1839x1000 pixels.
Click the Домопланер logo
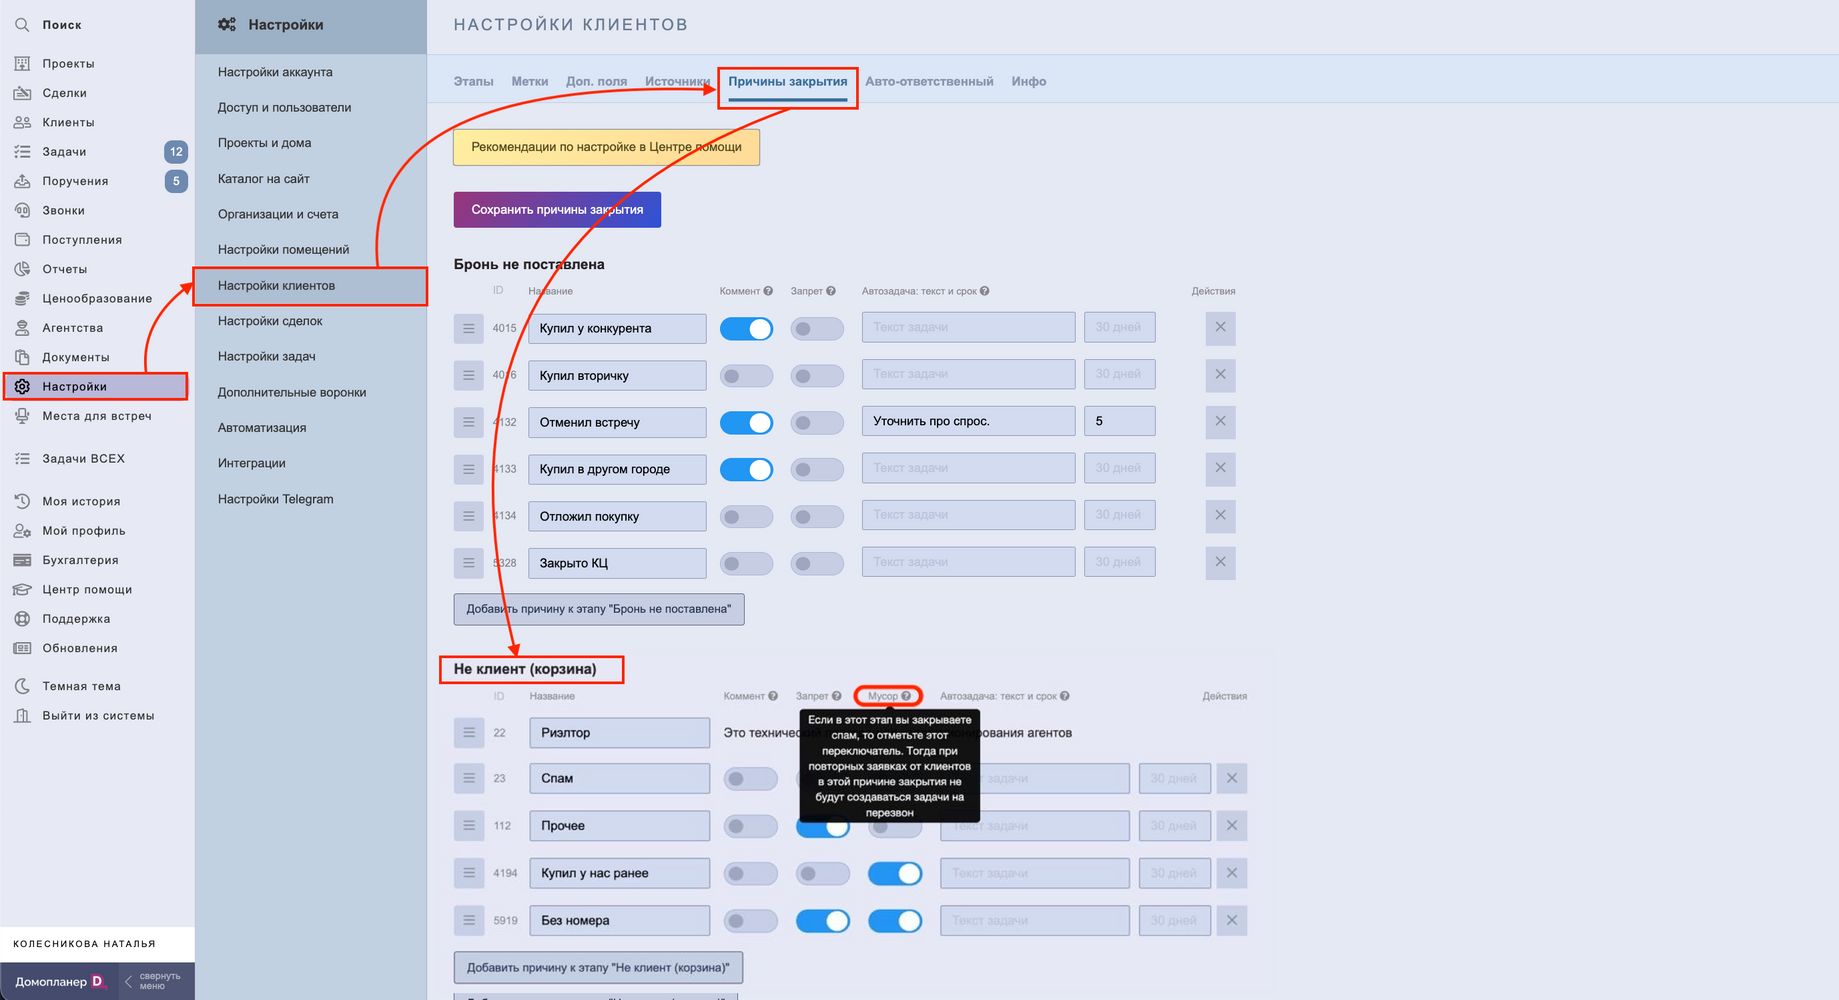click(60, 982)
